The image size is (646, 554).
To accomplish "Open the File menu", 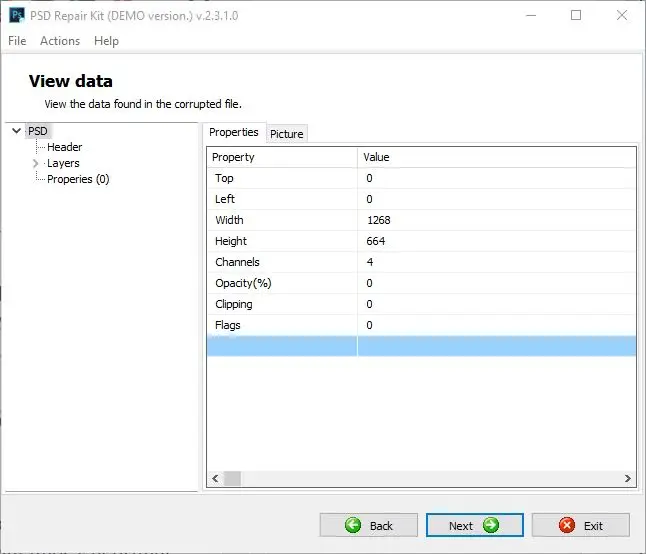I will [17, 41].
